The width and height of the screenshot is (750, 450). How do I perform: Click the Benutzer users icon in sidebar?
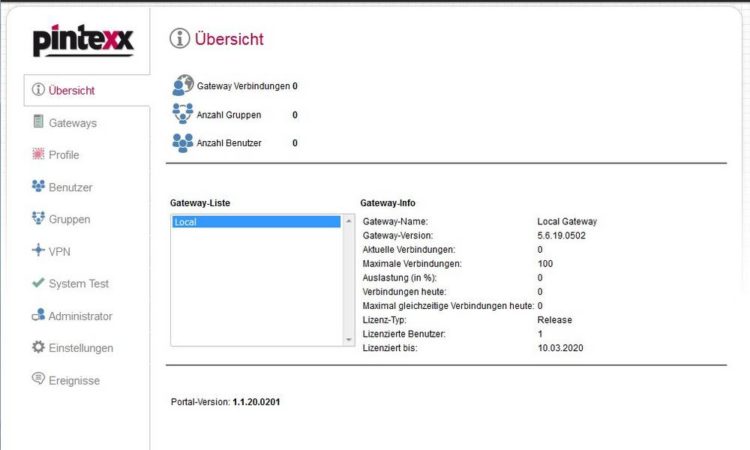click(x=38, y=186)
